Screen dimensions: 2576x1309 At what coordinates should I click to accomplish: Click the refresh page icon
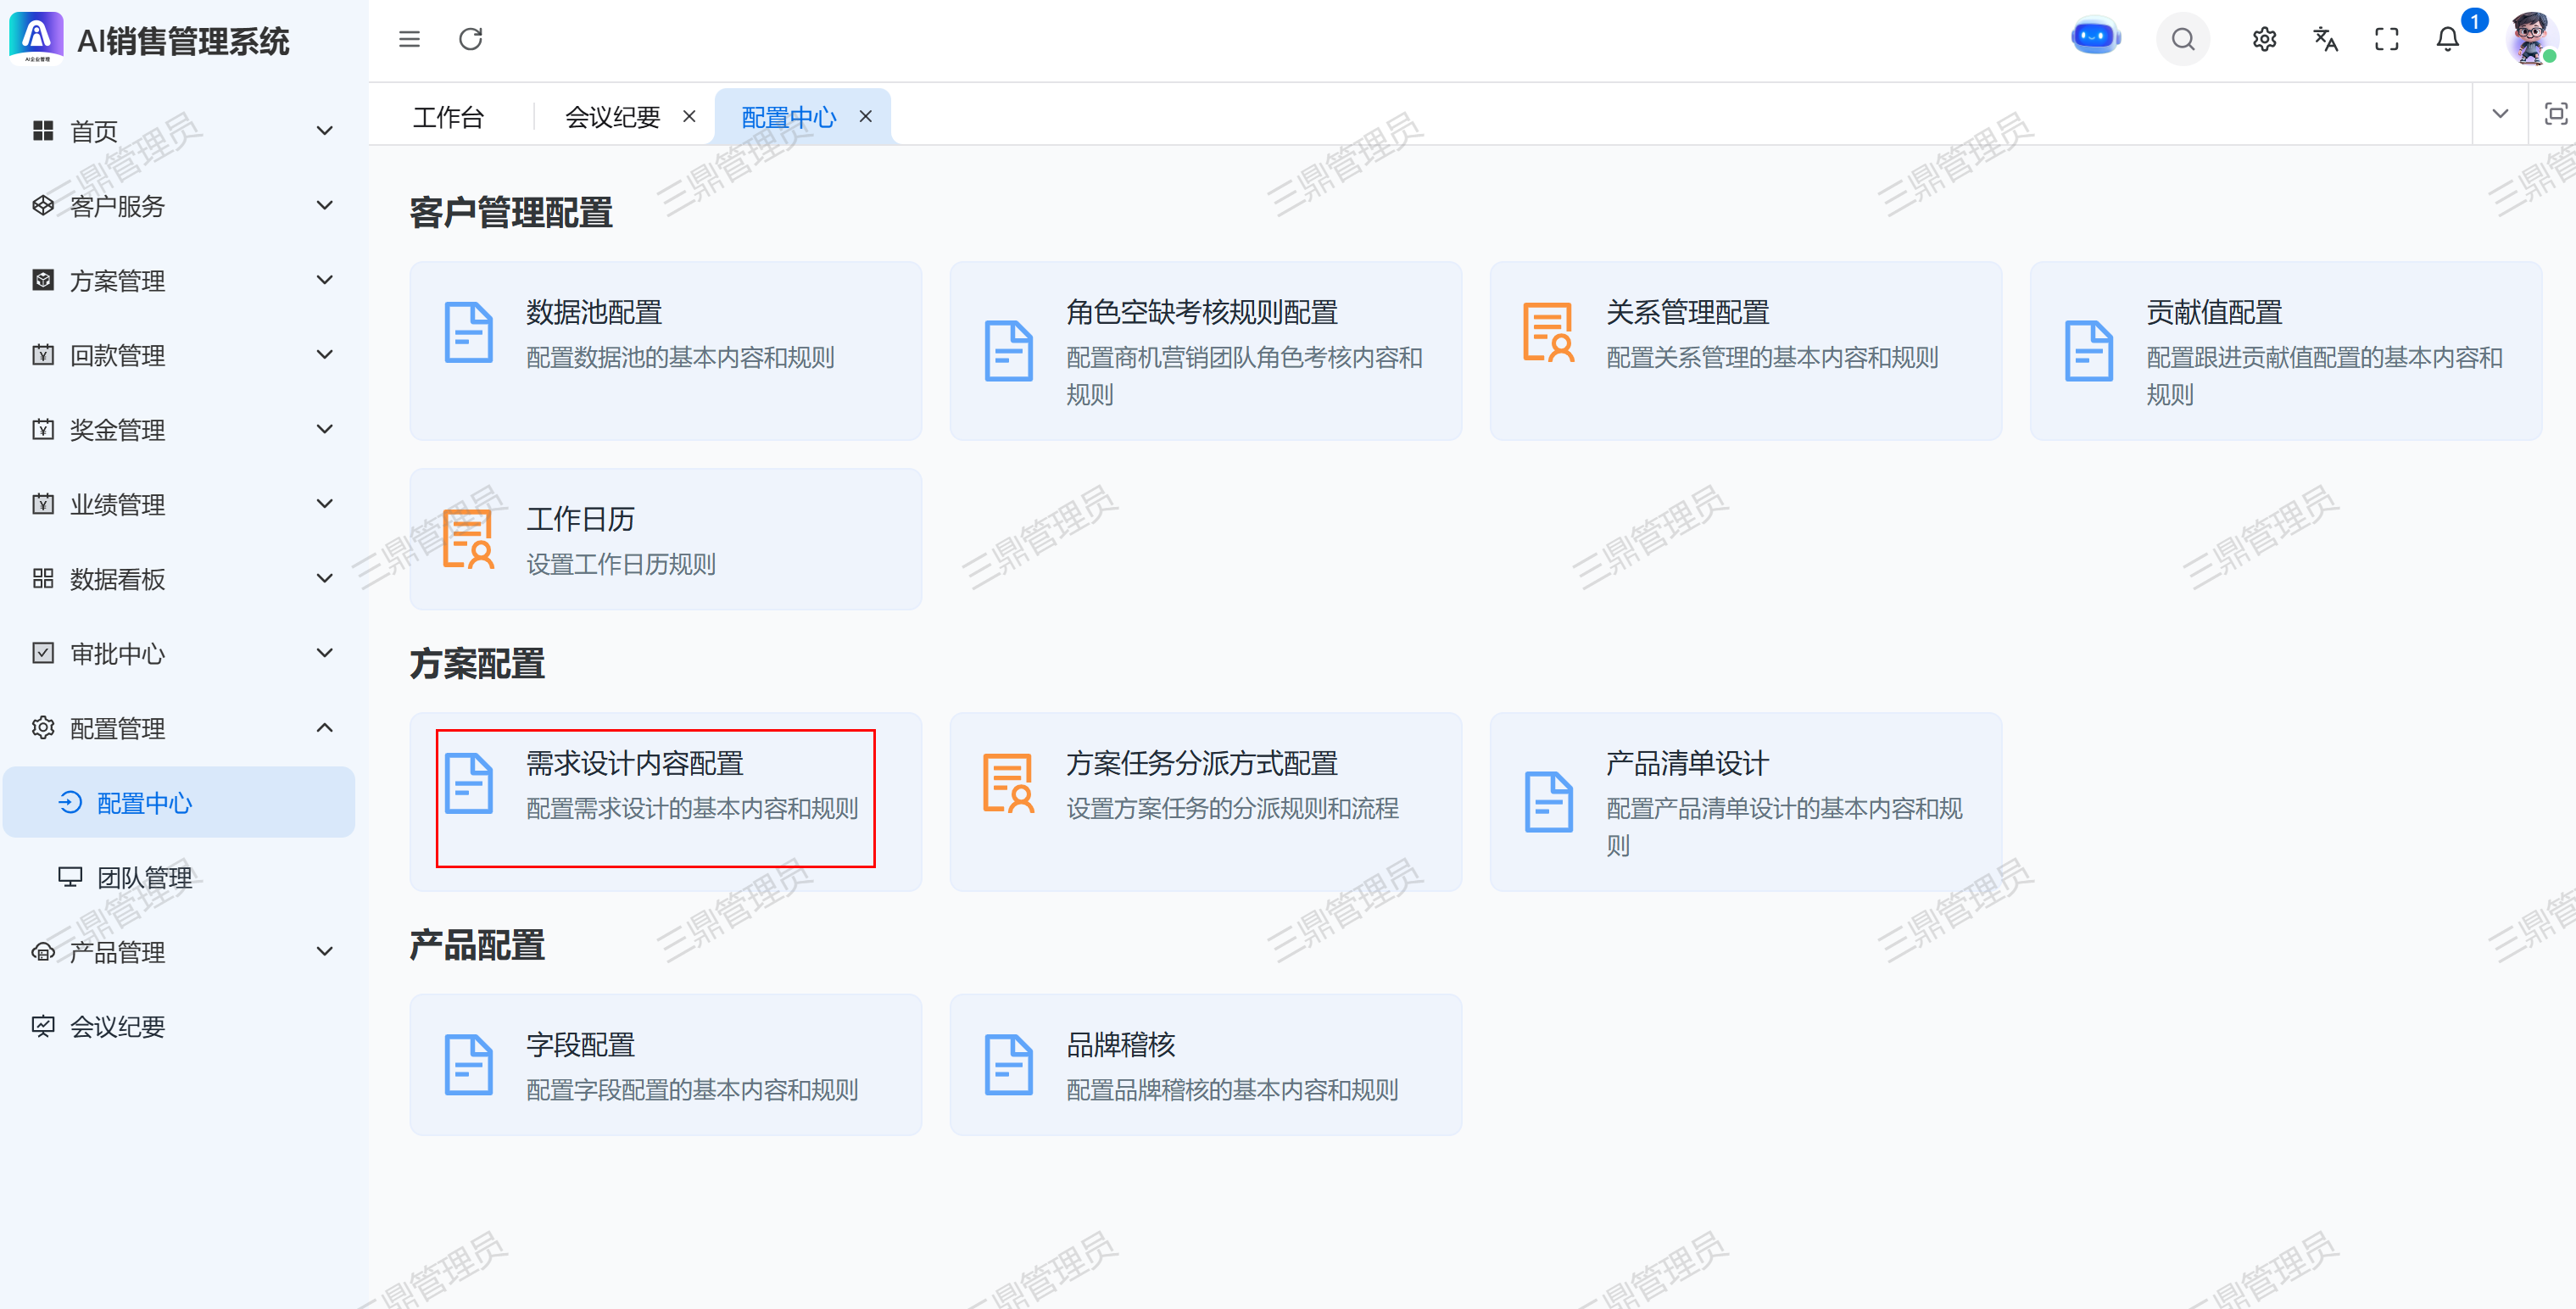470,39
